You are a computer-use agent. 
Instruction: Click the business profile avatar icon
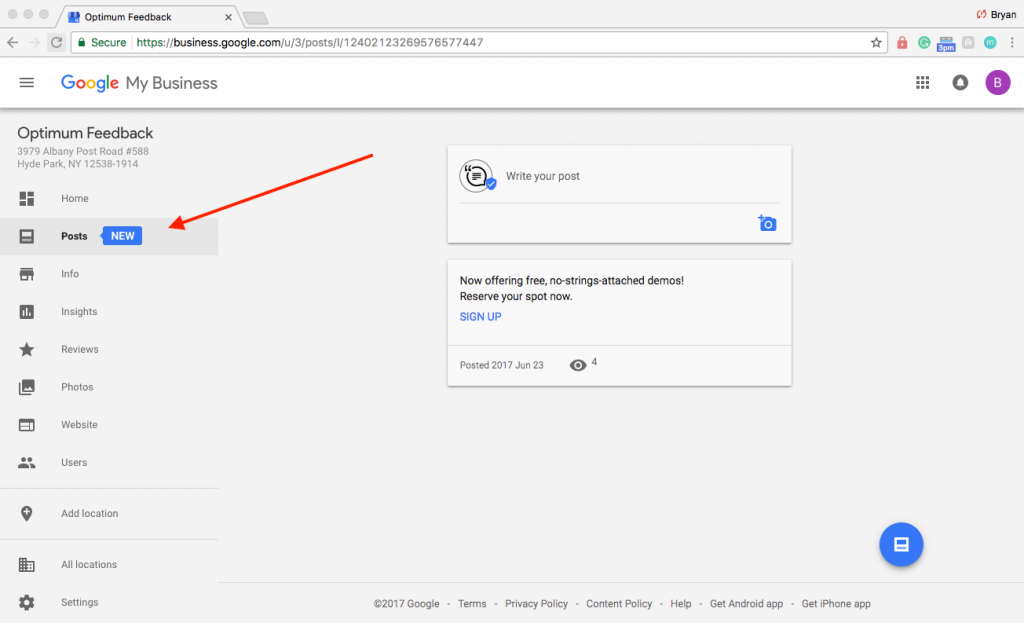(x=477, y=176)
